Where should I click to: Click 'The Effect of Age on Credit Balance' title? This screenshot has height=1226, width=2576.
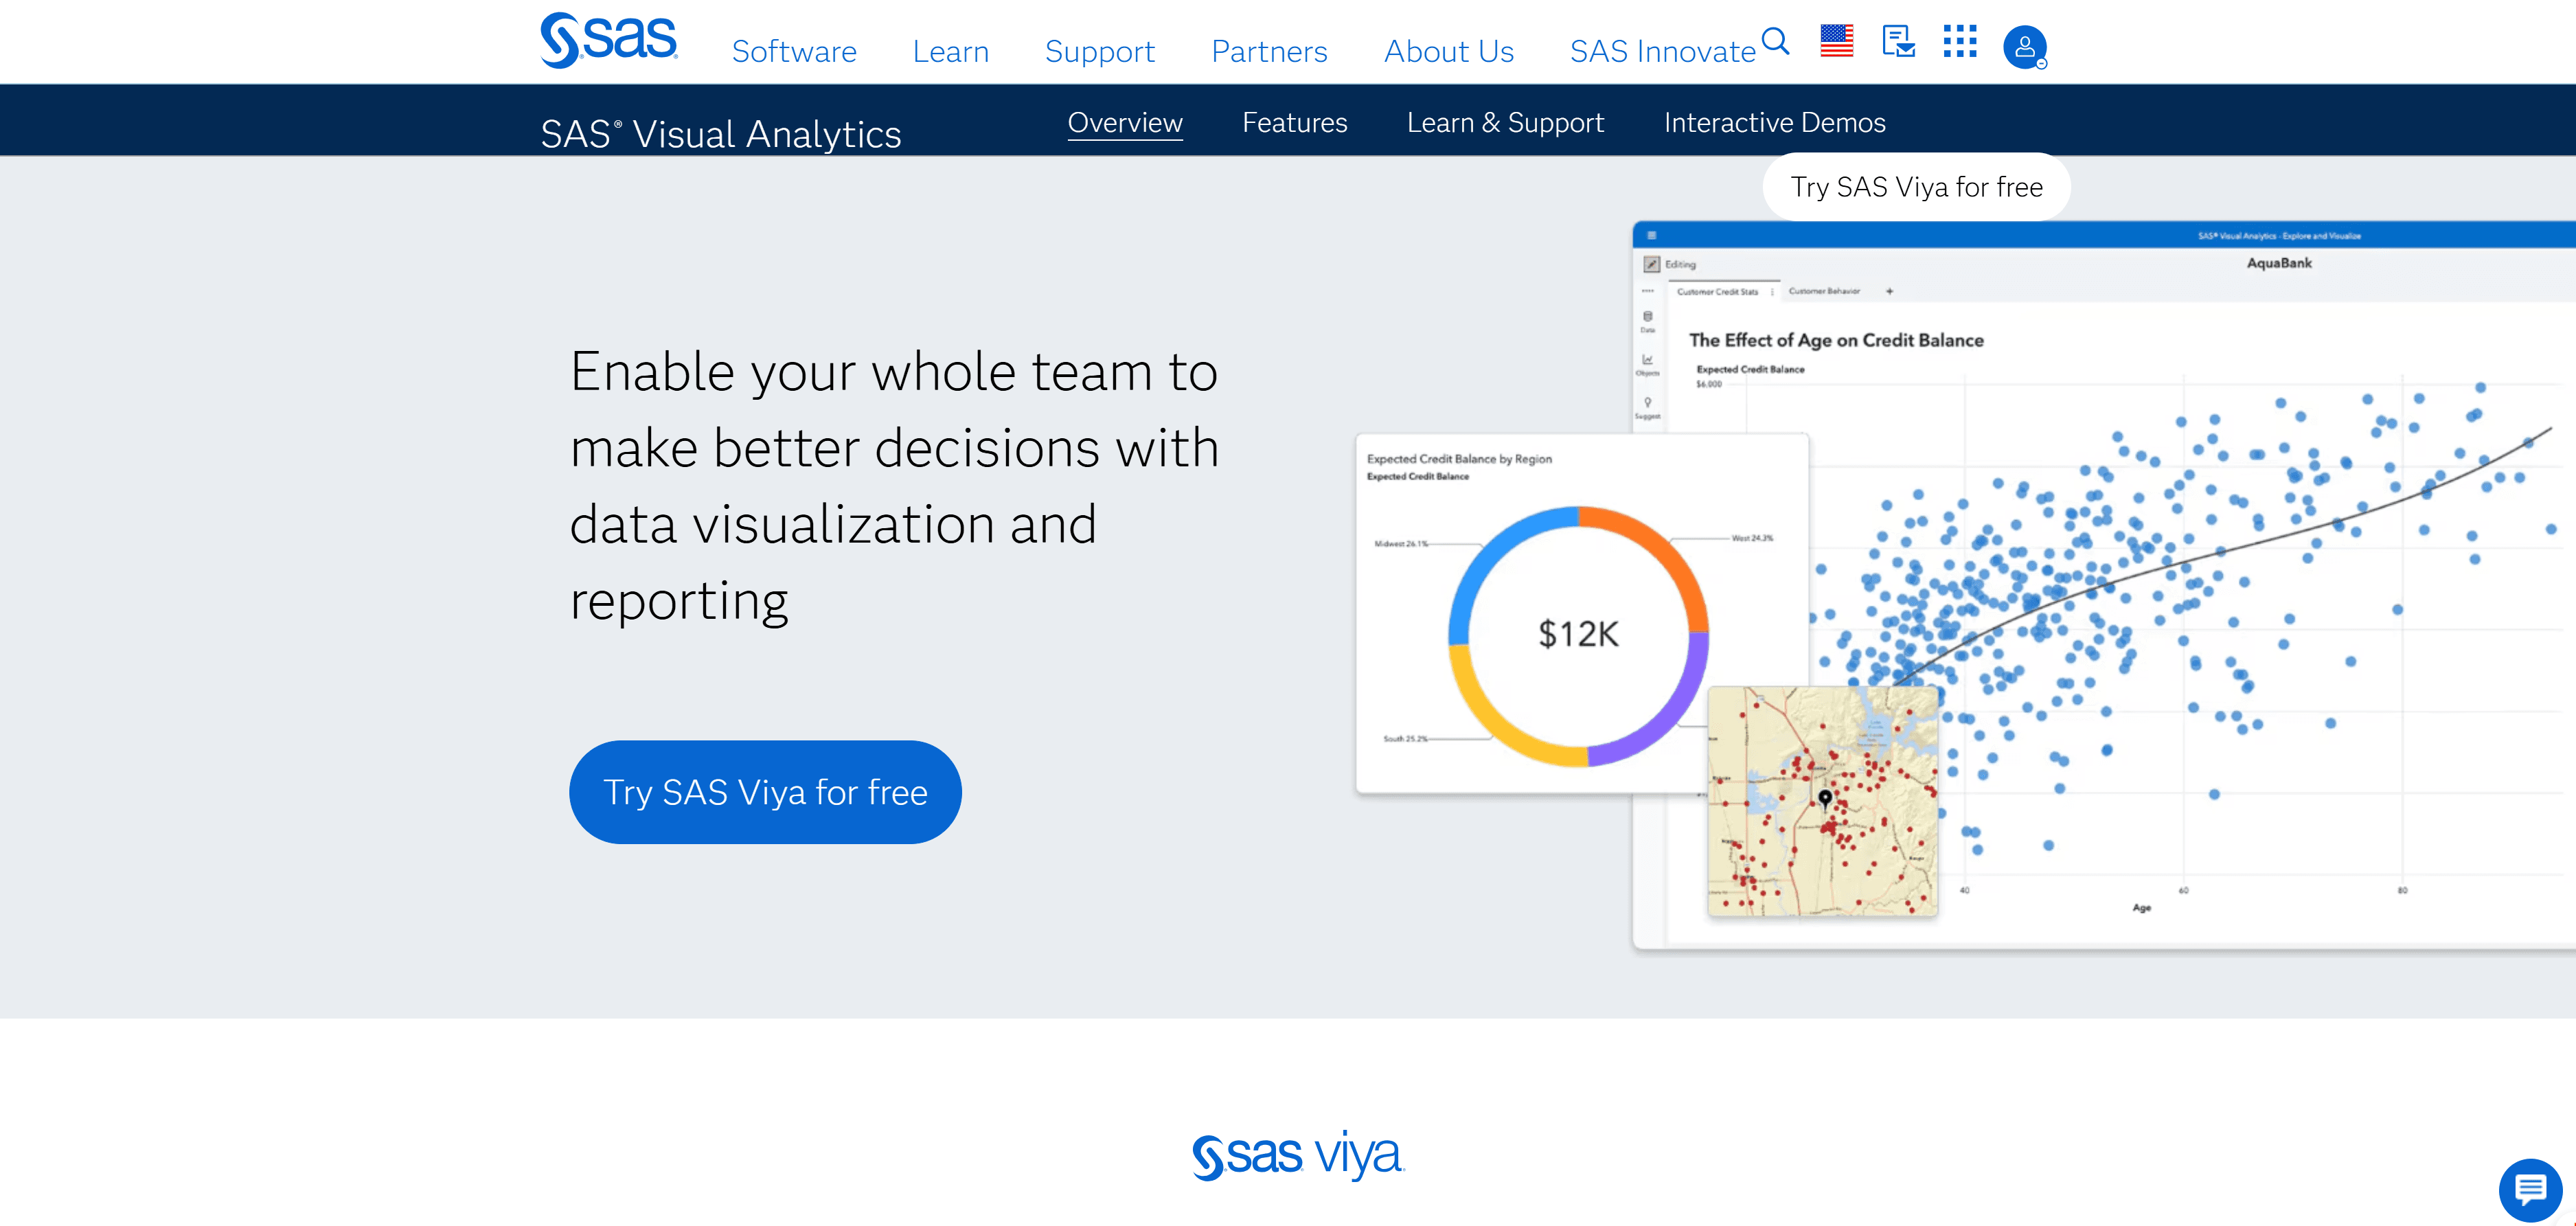(1836, 340)
